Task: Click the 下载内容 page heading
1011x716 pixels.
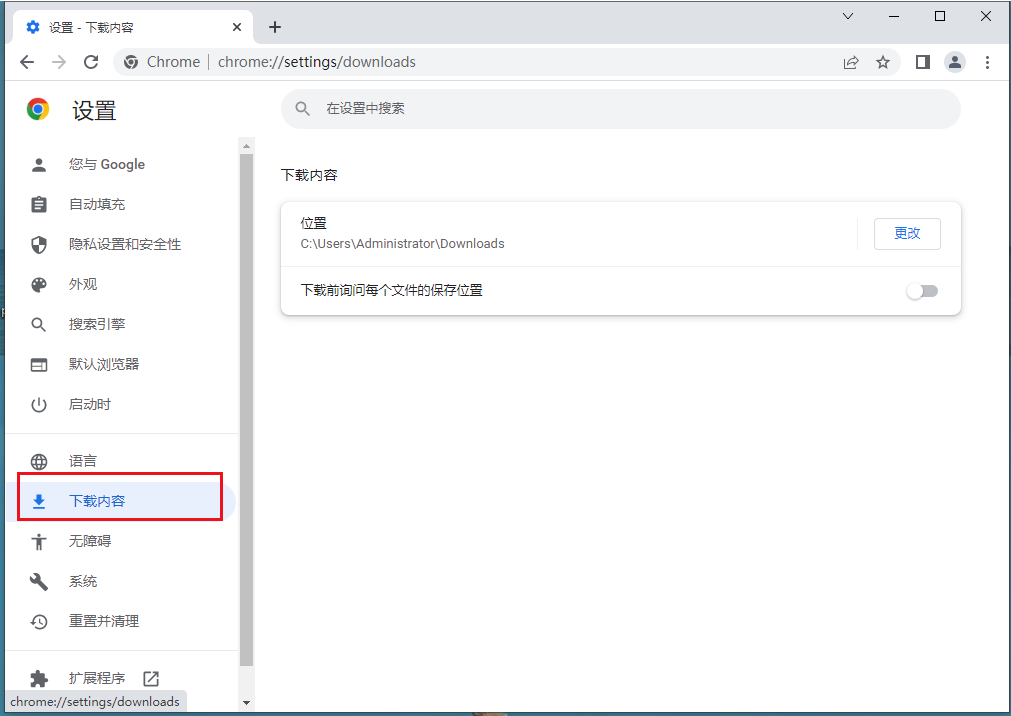Action: coord(309,175)
